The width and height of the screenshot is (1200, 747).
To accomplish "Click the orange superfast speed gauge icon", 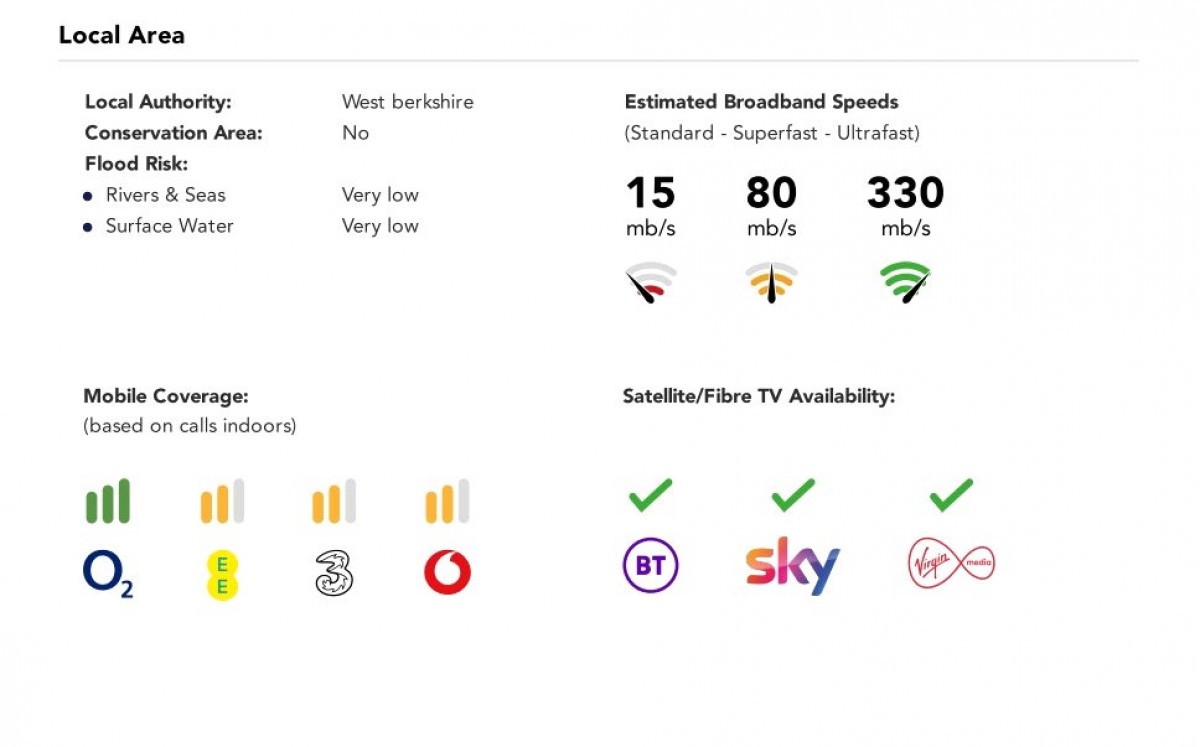I will click(x=771, y=281).
